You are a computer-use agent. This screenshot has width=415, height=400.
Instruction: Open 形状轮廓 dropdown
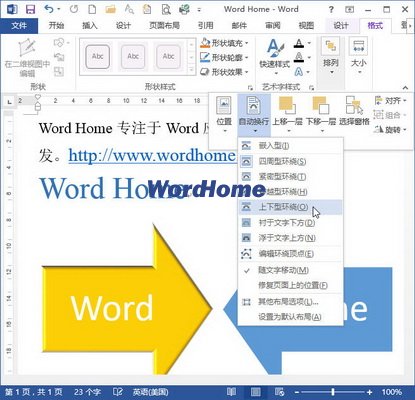[x=224, y=57]
